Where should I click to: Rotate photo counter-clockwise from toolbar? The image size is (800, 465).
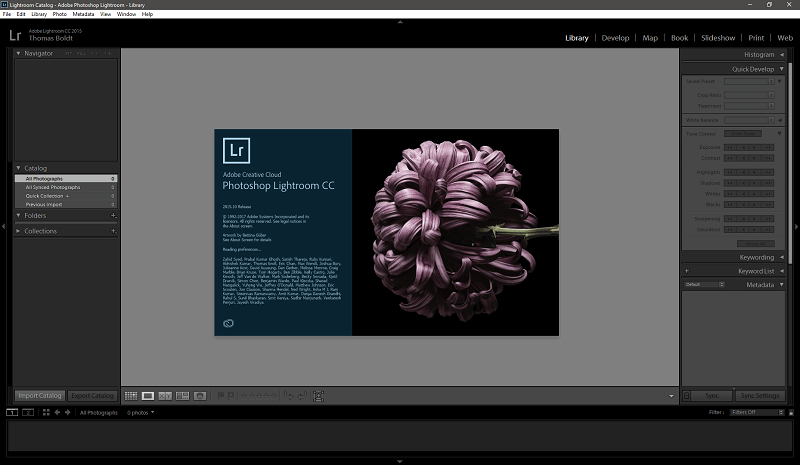pyautogui.click(x=288, y=396)
